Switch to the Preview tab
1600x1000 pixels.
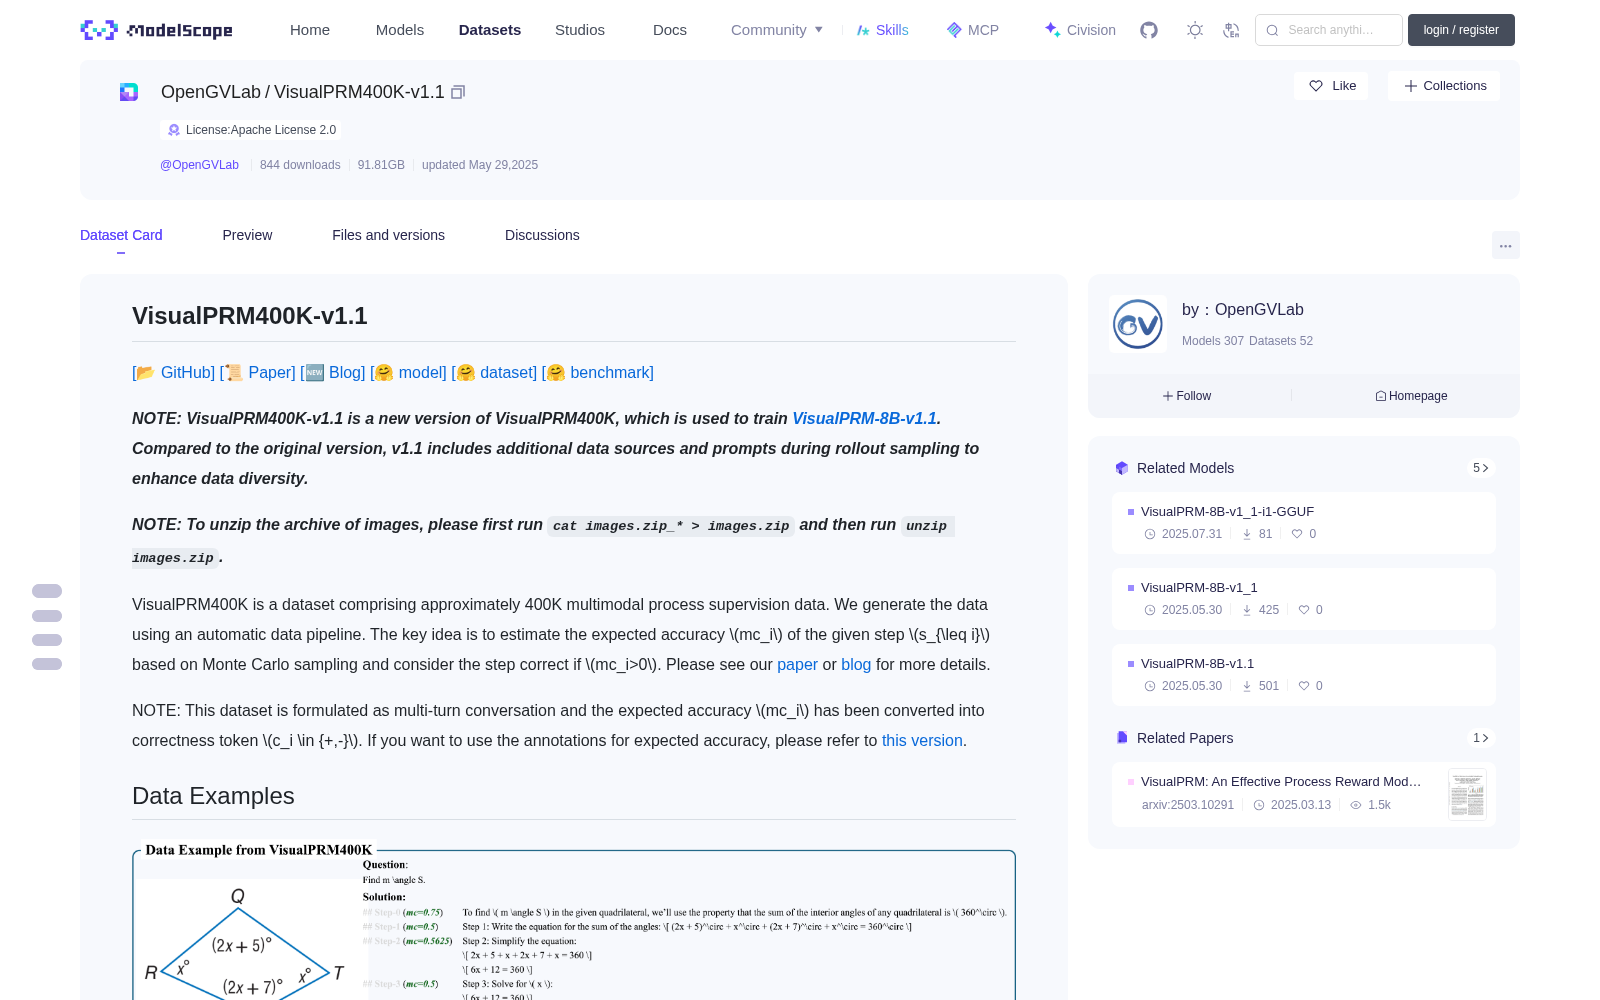[247, 235]
